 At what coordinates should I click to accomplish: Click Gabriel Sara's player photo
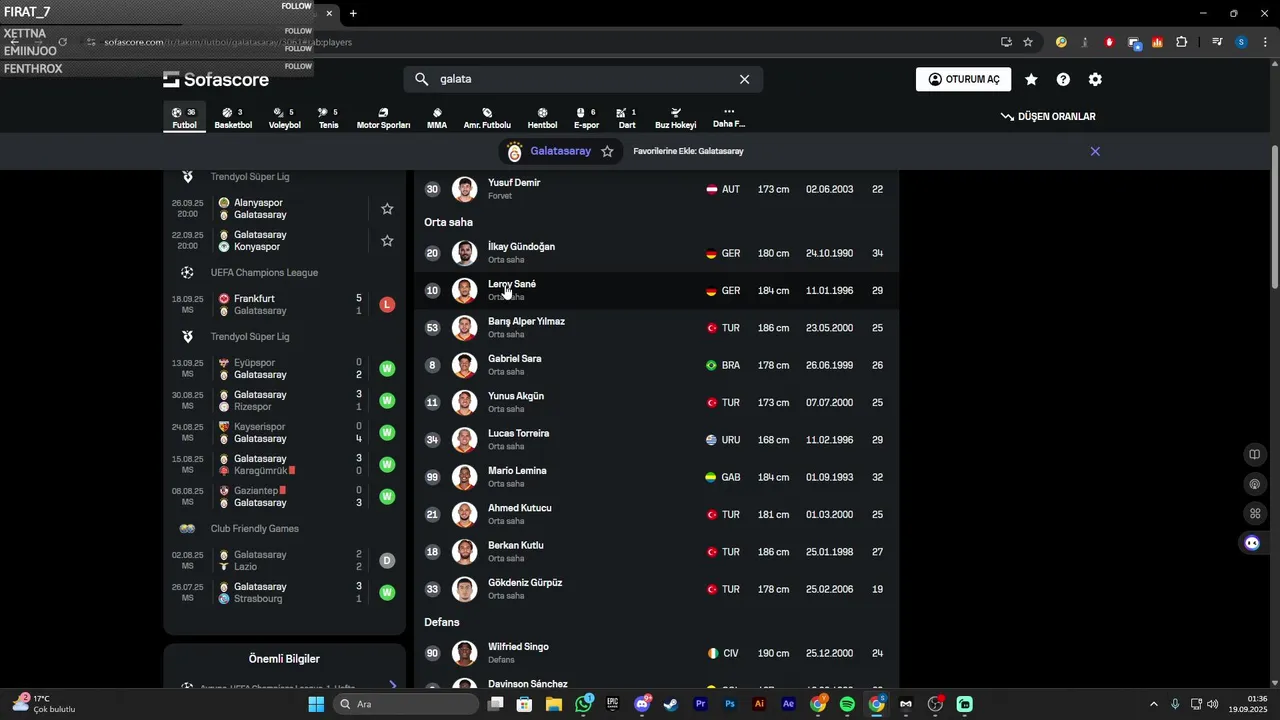pos(464,365)
